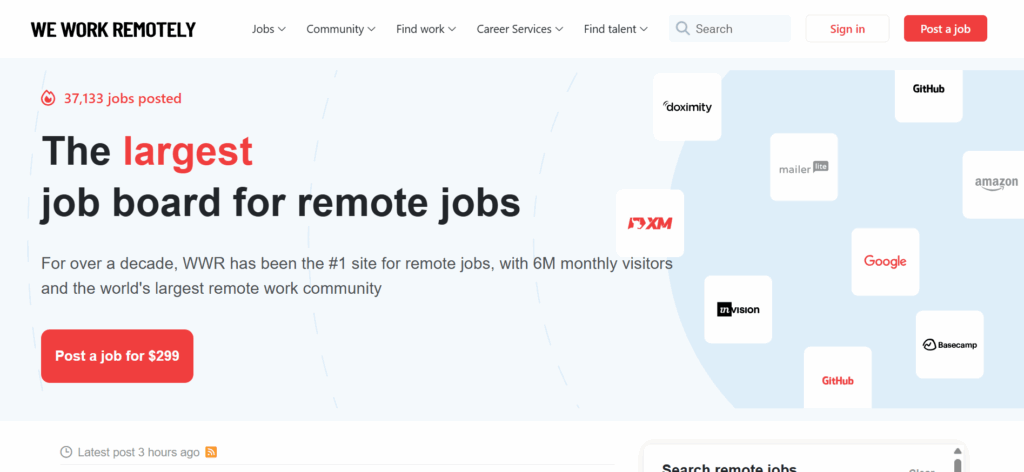Select the Basecamp logo card
The image size is (1024, 472).
949,344
